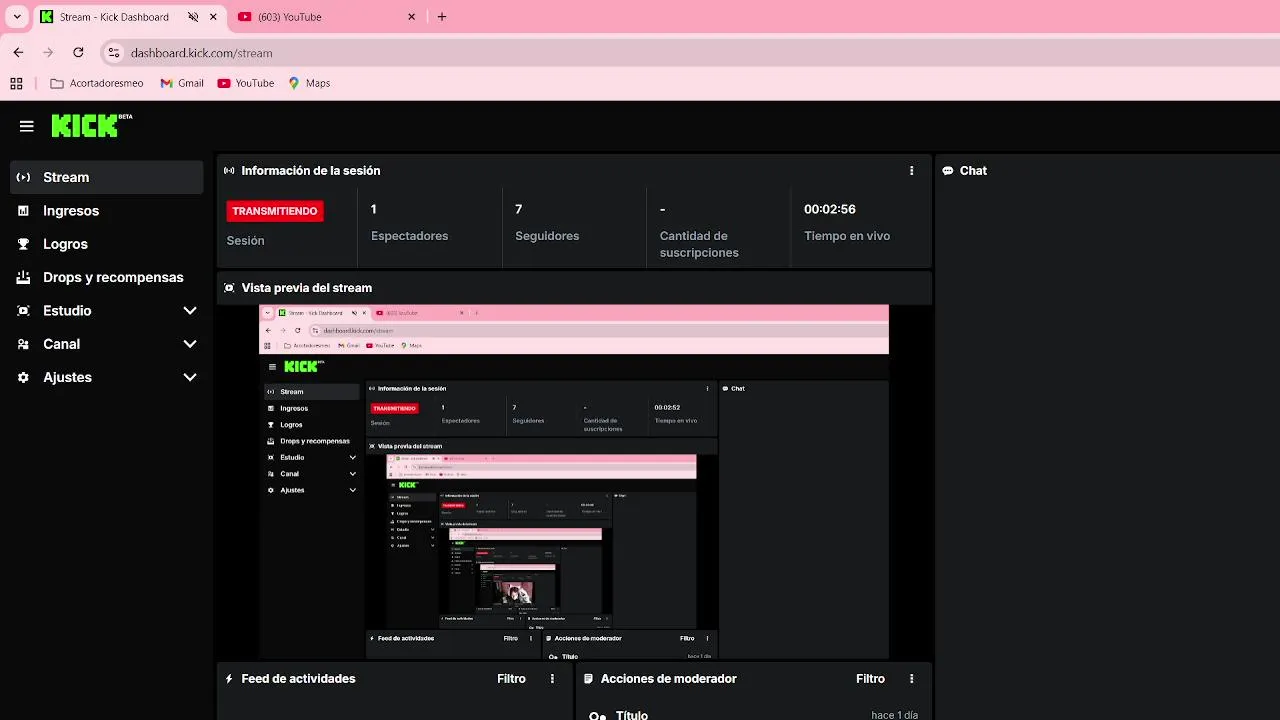This screenshot has height=720, width=1280.
Task: Select the Stream - Kick Dashboard tab
Action: 128,17
